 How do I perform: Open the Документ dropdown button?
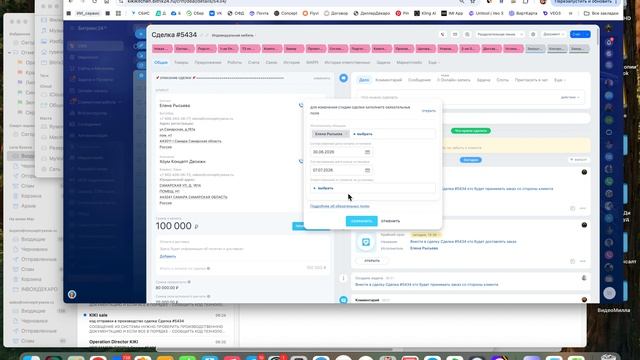553,35
